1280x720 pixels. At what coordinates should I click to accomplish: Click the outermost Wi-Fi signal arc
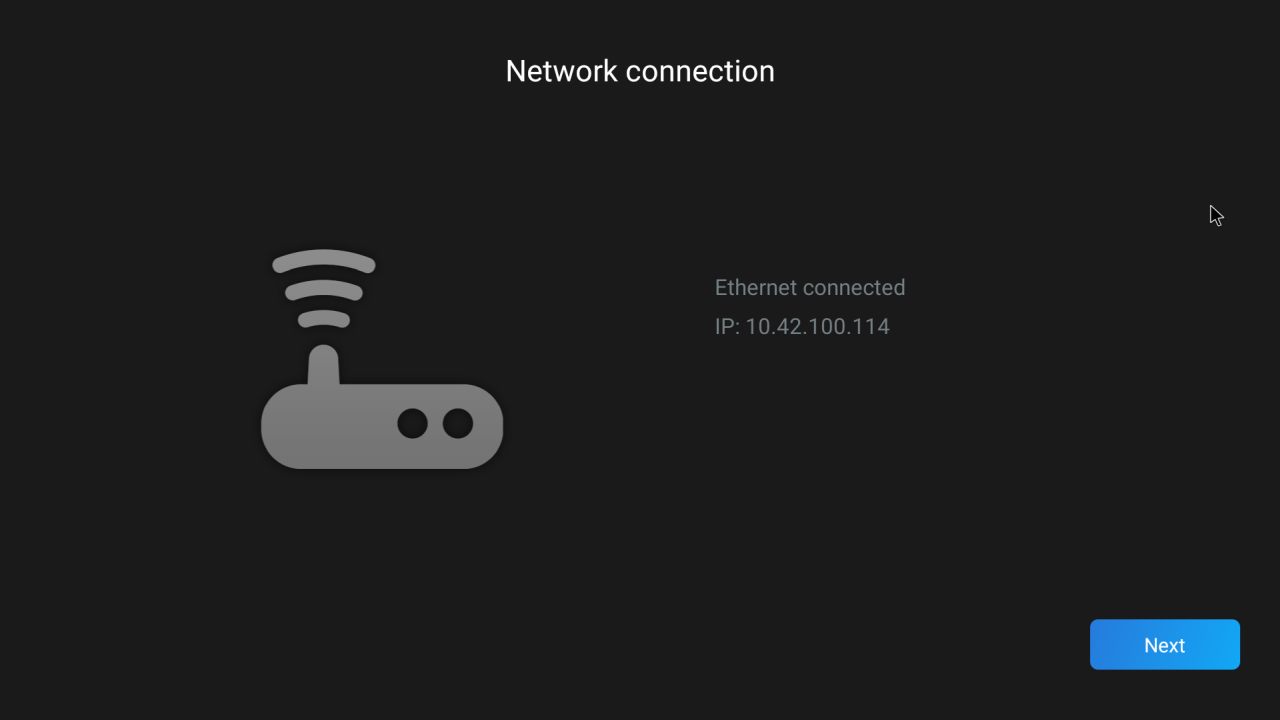coord(324,261)
